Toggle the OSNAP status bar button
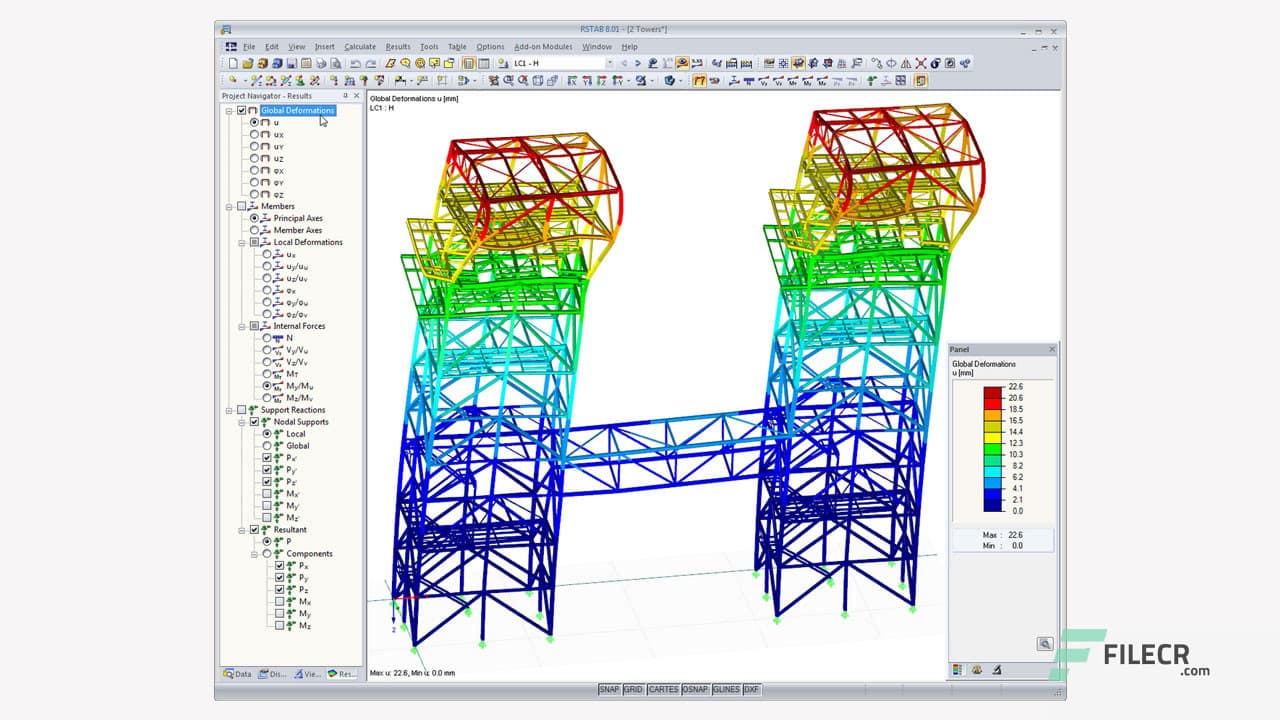The width and height of the screenshot is (1280, 720). [x=695, y=689]
